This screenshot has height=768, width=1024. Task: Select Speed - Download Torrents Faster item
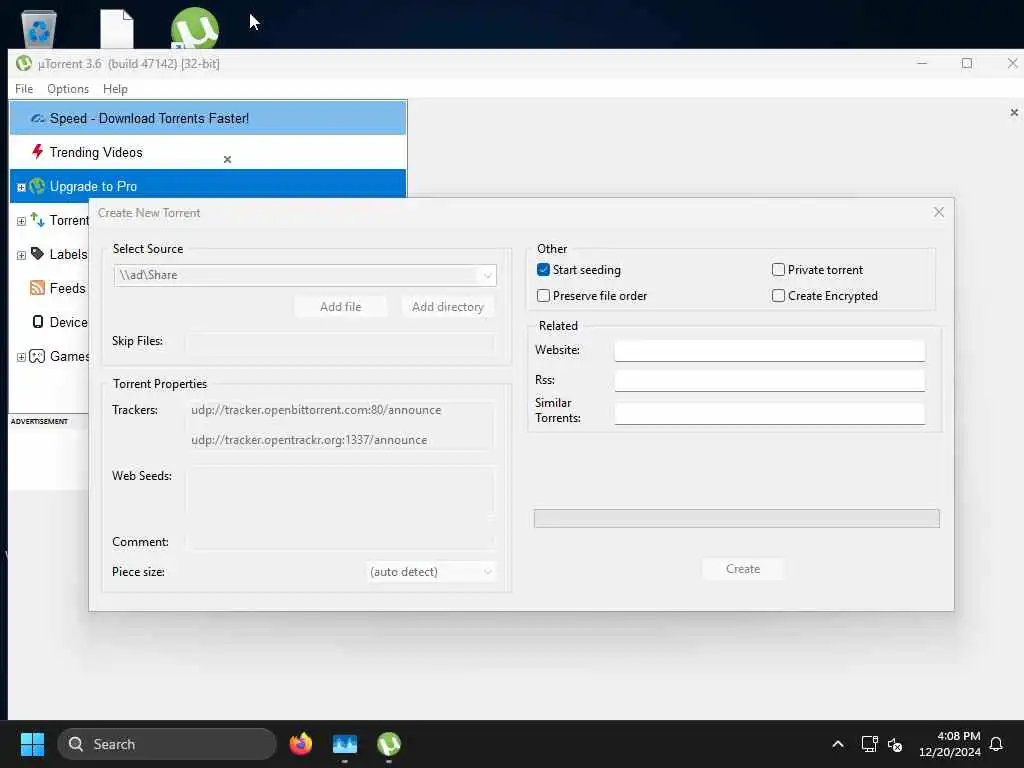pos(208,118)
